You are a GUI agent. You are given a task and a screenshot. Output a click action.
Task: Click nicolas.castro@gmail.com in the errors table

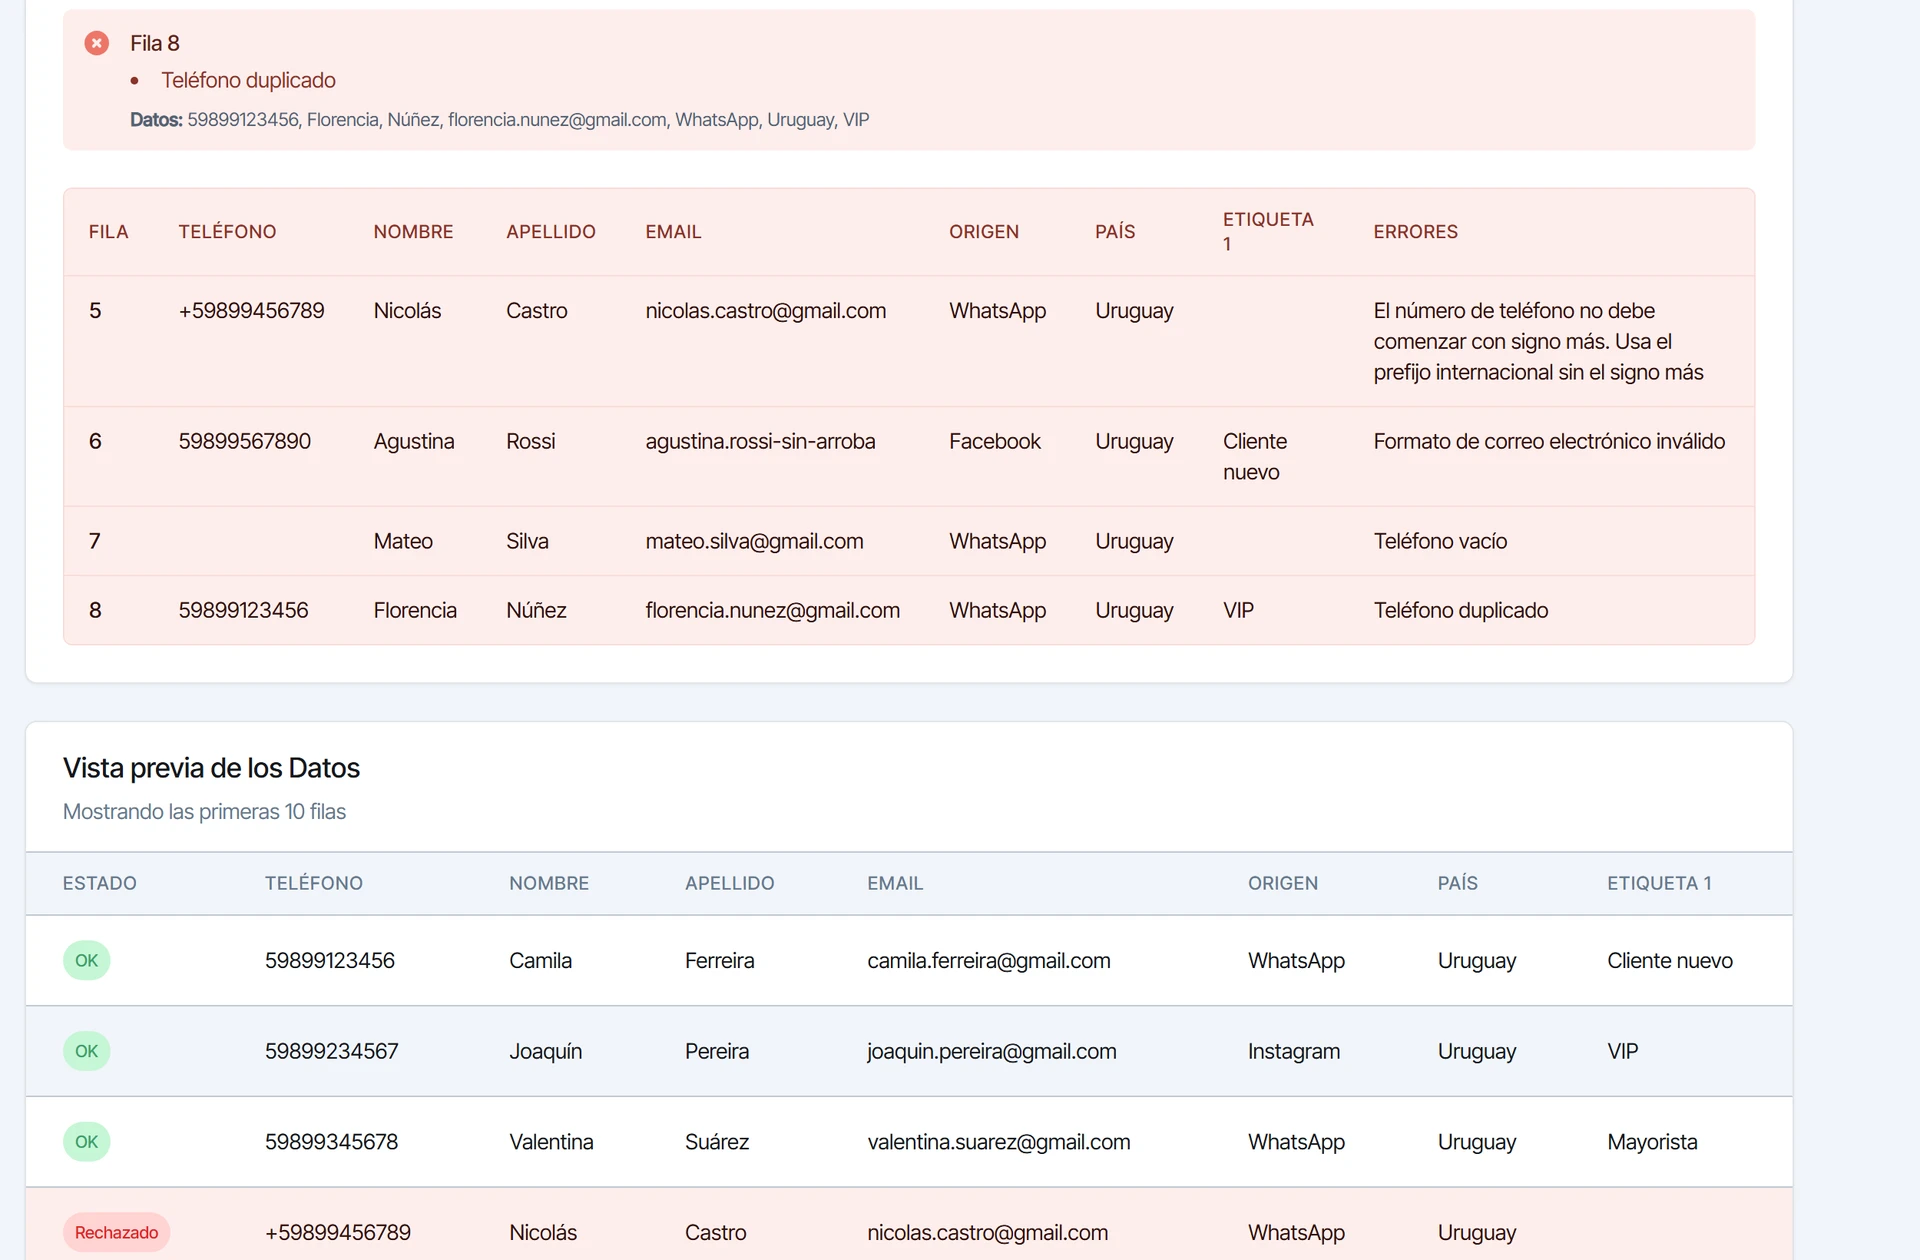click(765, 311)
